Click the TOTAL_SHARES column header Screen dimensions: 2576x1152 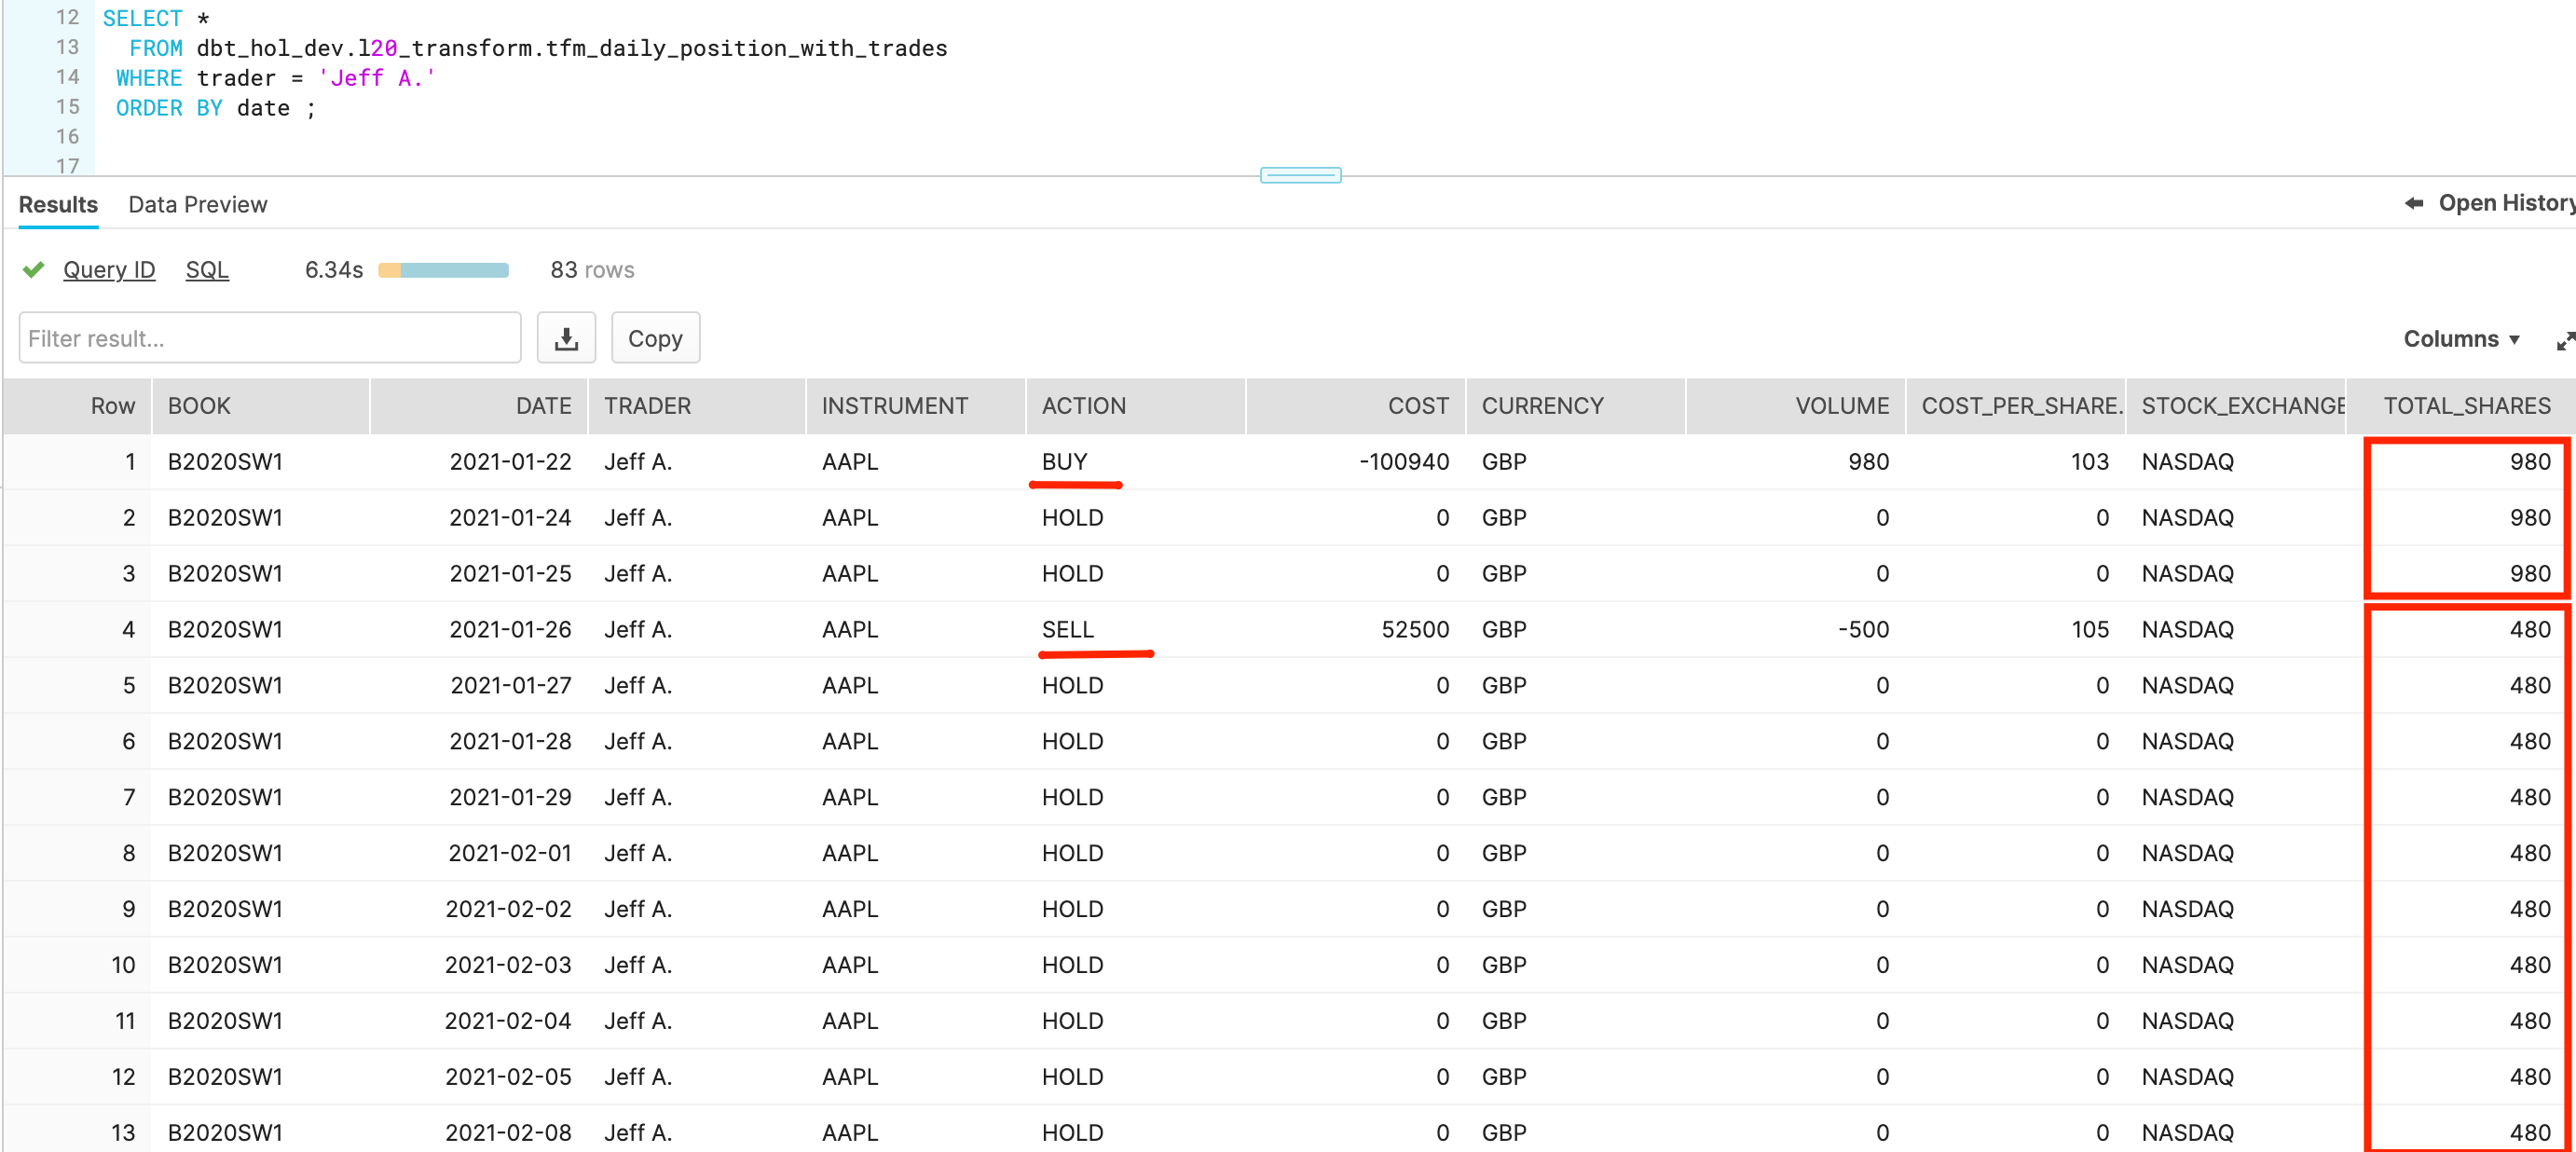(2466, 406)
